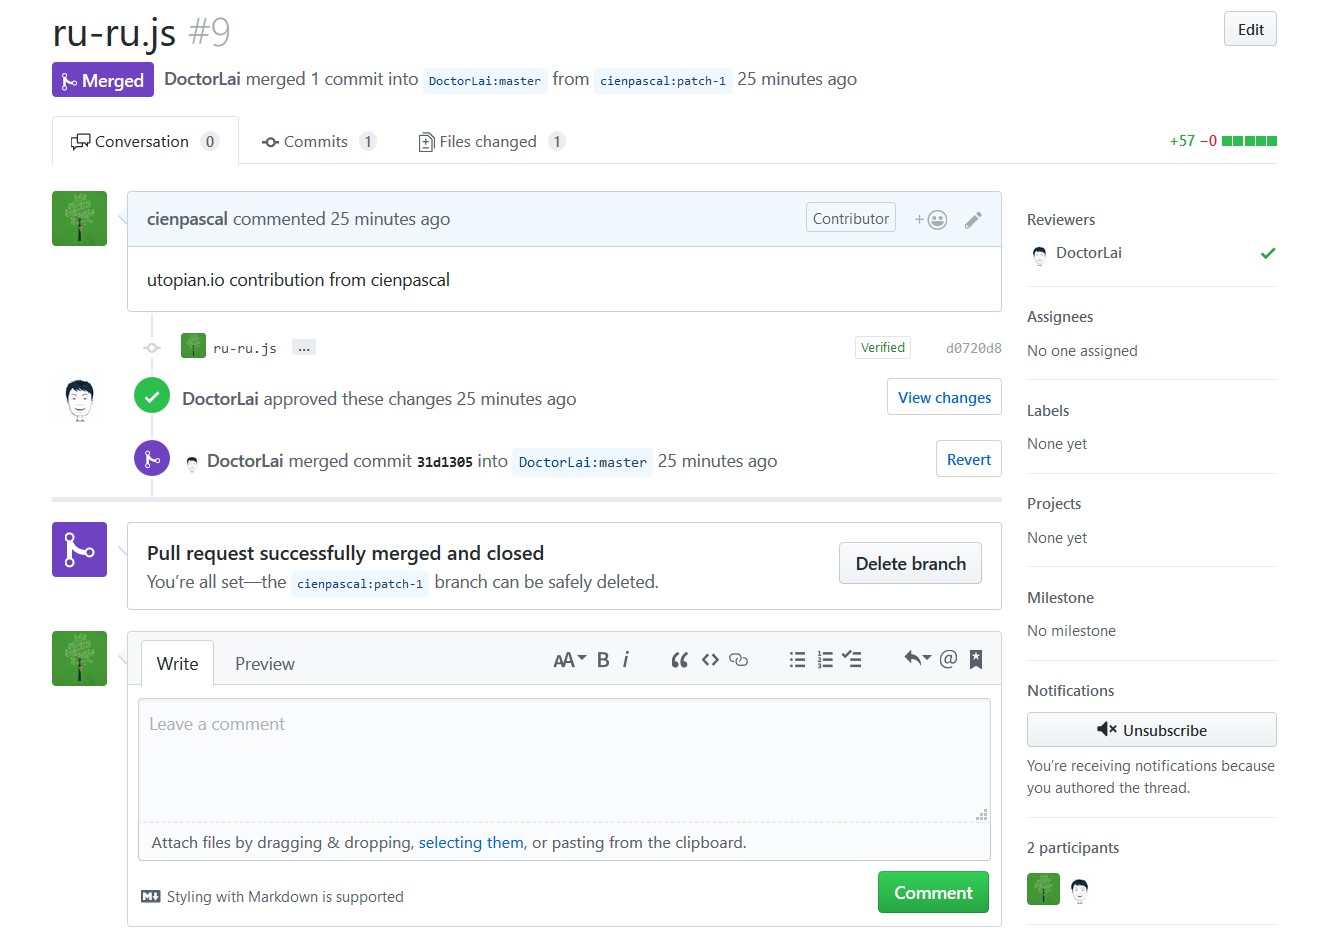The image size is (1336, 934).
Task: Apply italic formatting in the comment toolbar
Action: click(626, 659)
